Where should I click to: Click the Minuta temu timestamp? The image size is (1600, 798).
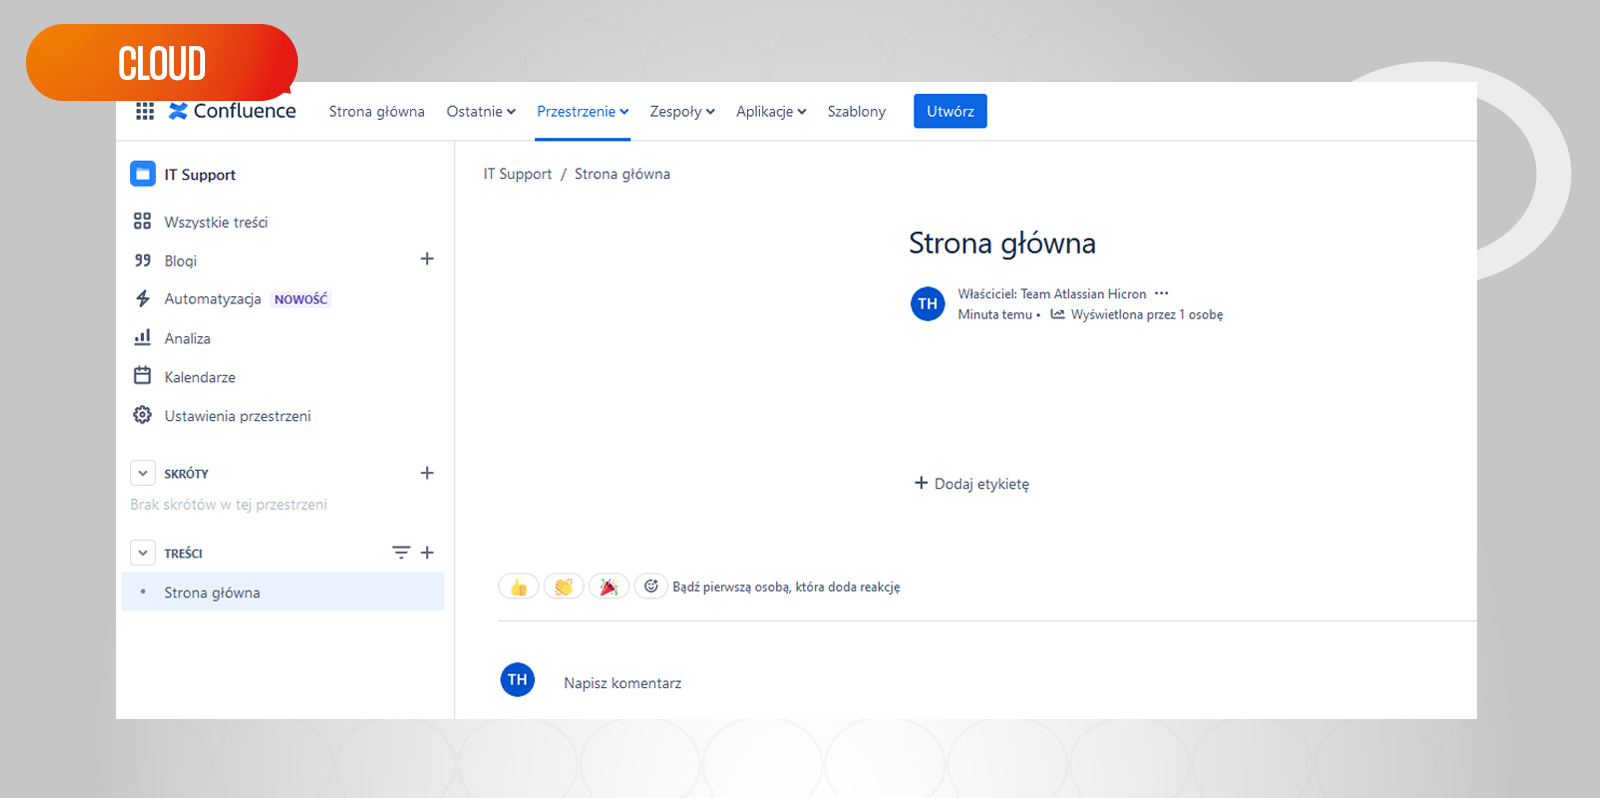[x=995, y=314]
